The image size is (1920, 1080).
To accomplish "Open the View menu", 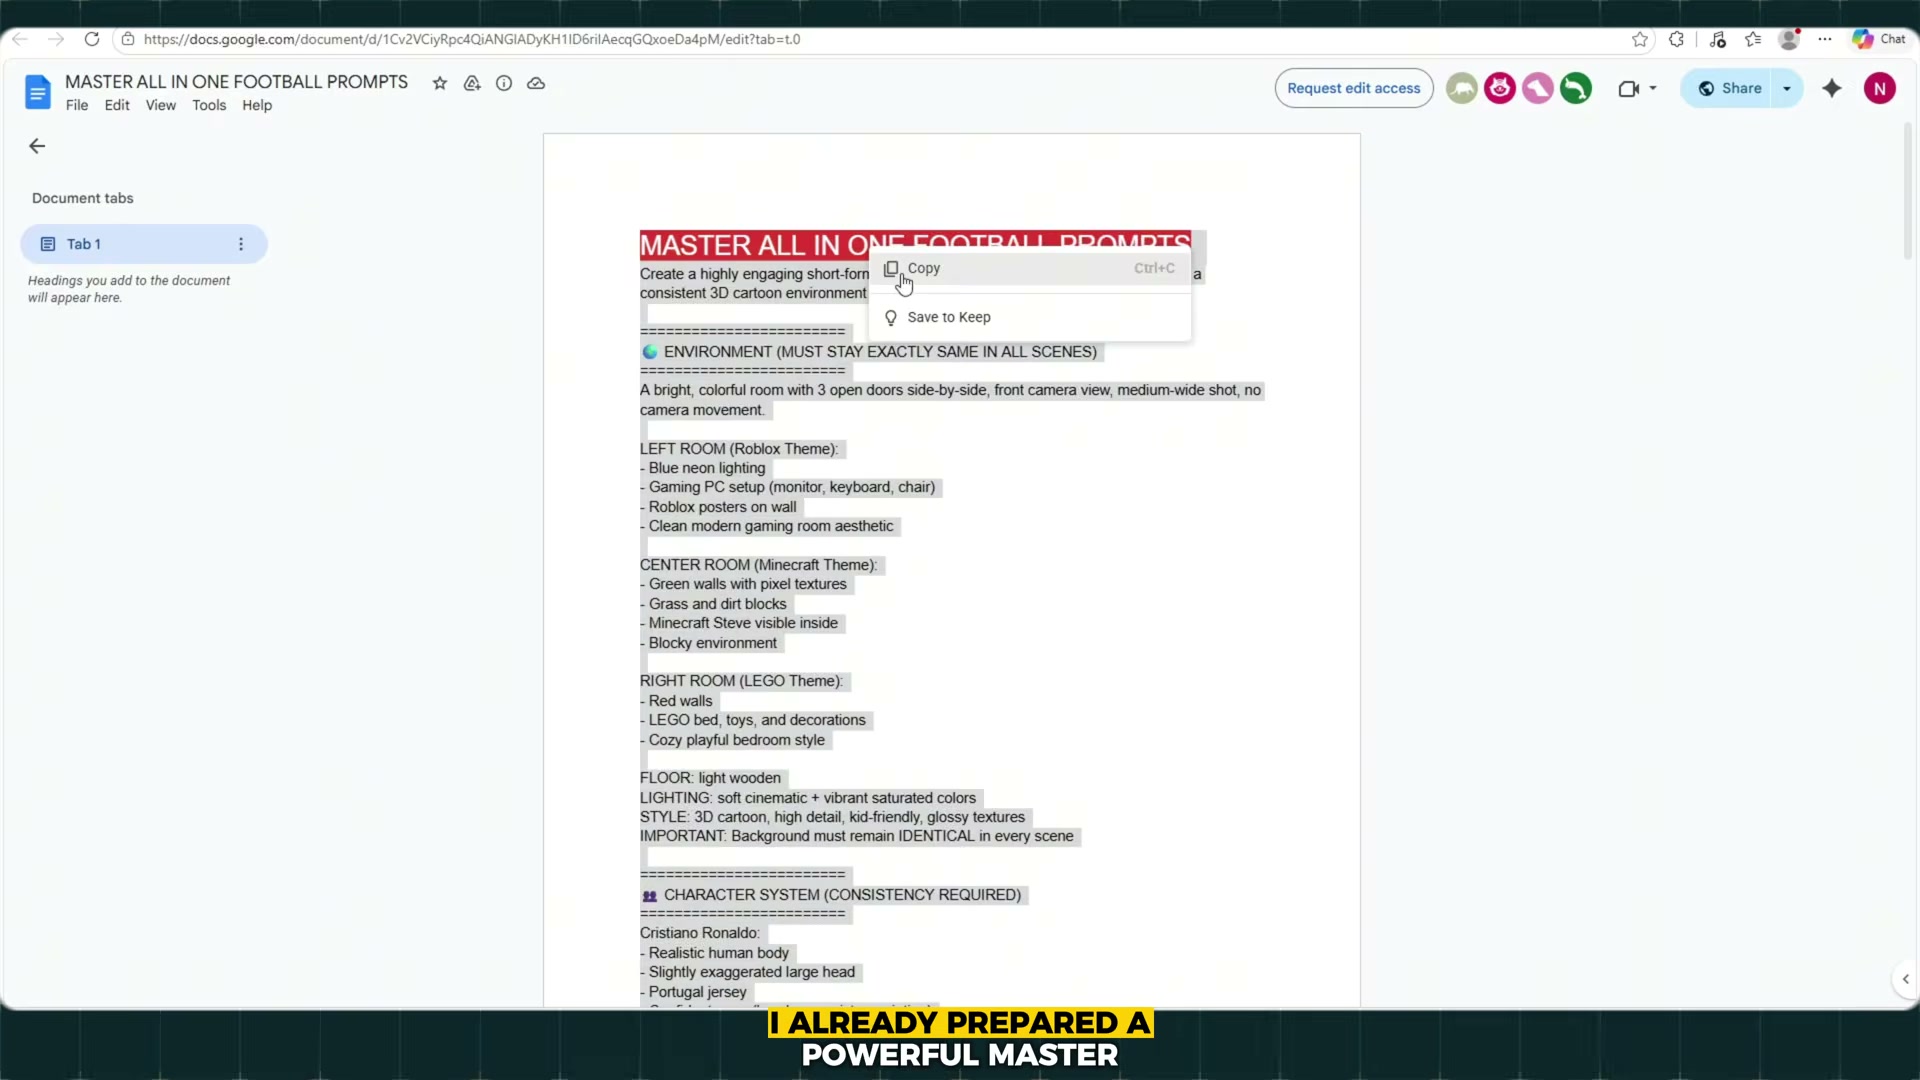I will tap(161, 105).
